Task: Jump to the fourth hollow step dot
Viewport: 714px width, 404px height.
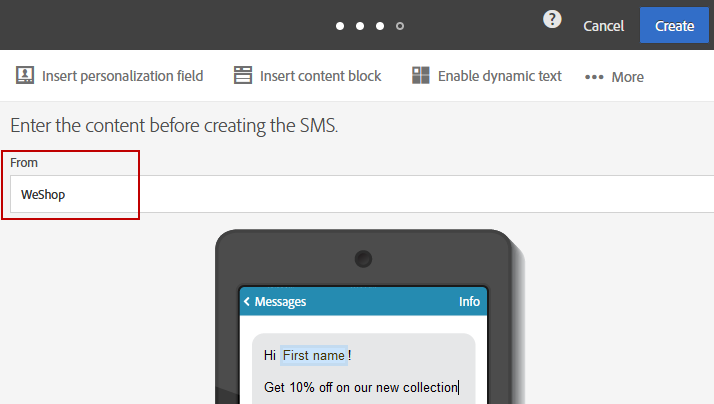Action: click(400, 26)
